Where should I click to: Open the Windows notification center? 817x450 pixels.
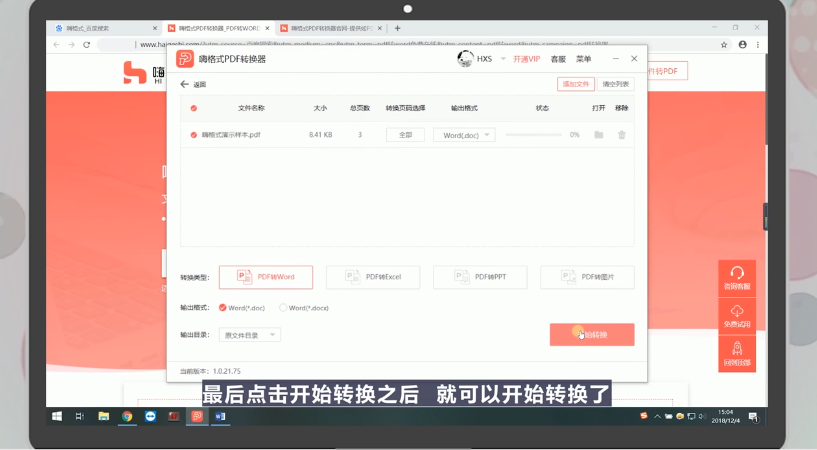tap(753, 416)
